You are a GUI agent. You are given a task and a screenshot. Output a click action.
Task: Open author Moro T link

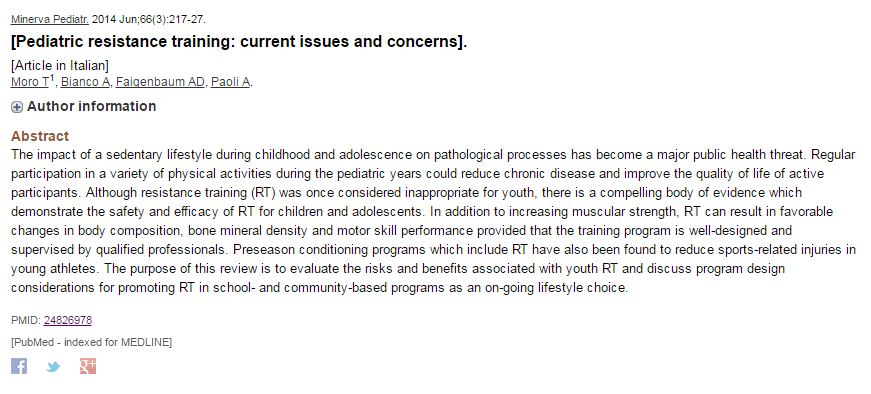coord(29,82)
